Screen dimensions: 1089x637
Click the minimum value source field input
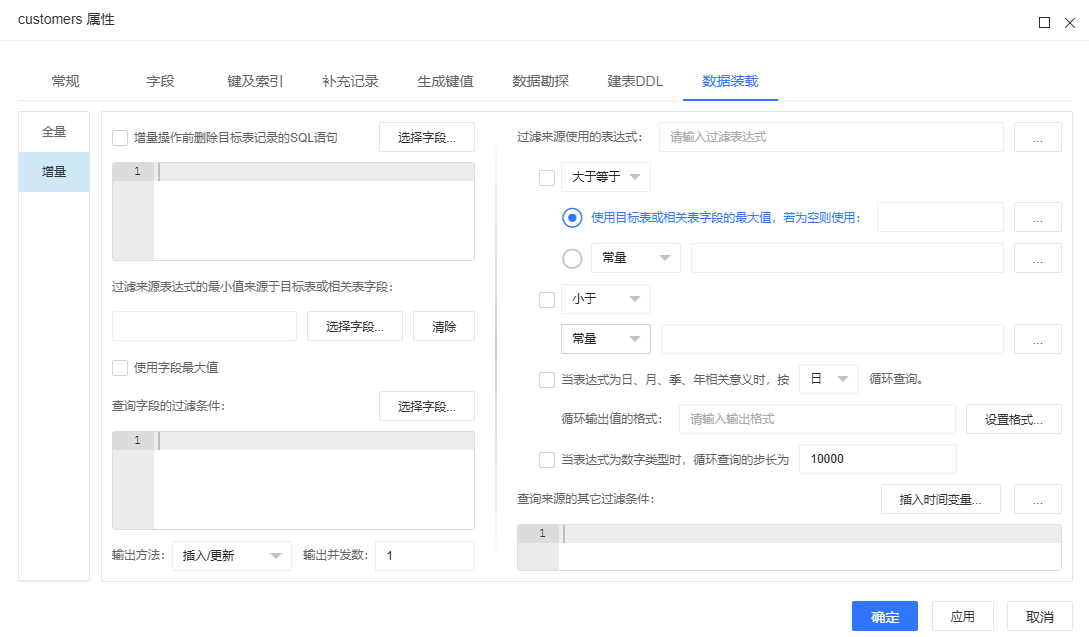pos(204,326)
